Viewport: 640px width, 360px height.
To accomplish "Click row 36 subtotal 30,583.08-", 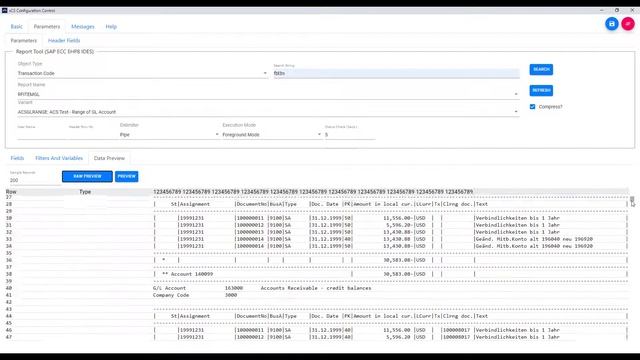I will 398,260.
